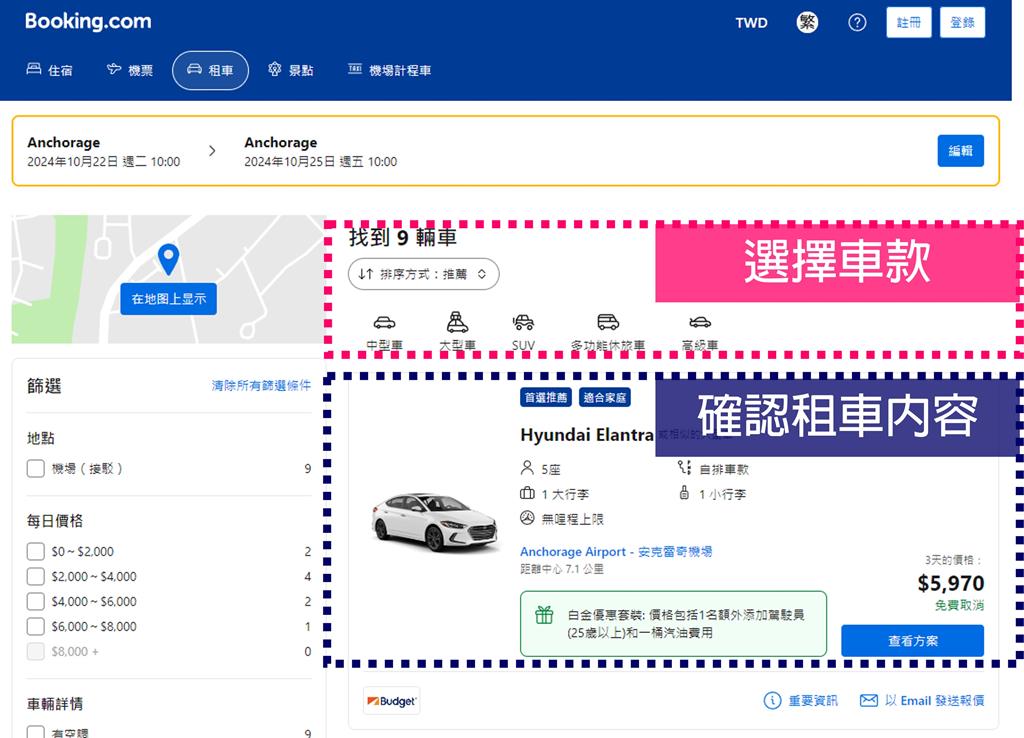Click the info circle icon
Viewport: 1024px width, 738px height.
tap(772, 701)
